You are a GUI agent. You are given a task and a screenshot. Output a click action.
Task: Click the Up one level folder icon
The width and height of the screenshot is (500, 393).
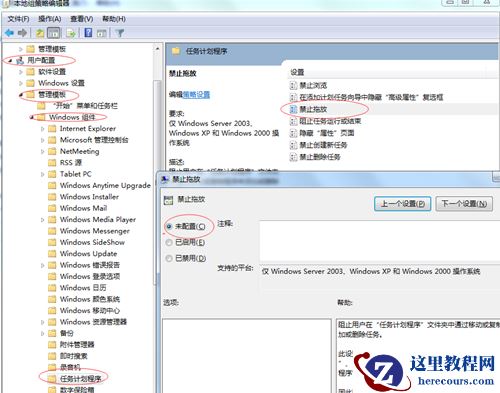click(40, 33)
